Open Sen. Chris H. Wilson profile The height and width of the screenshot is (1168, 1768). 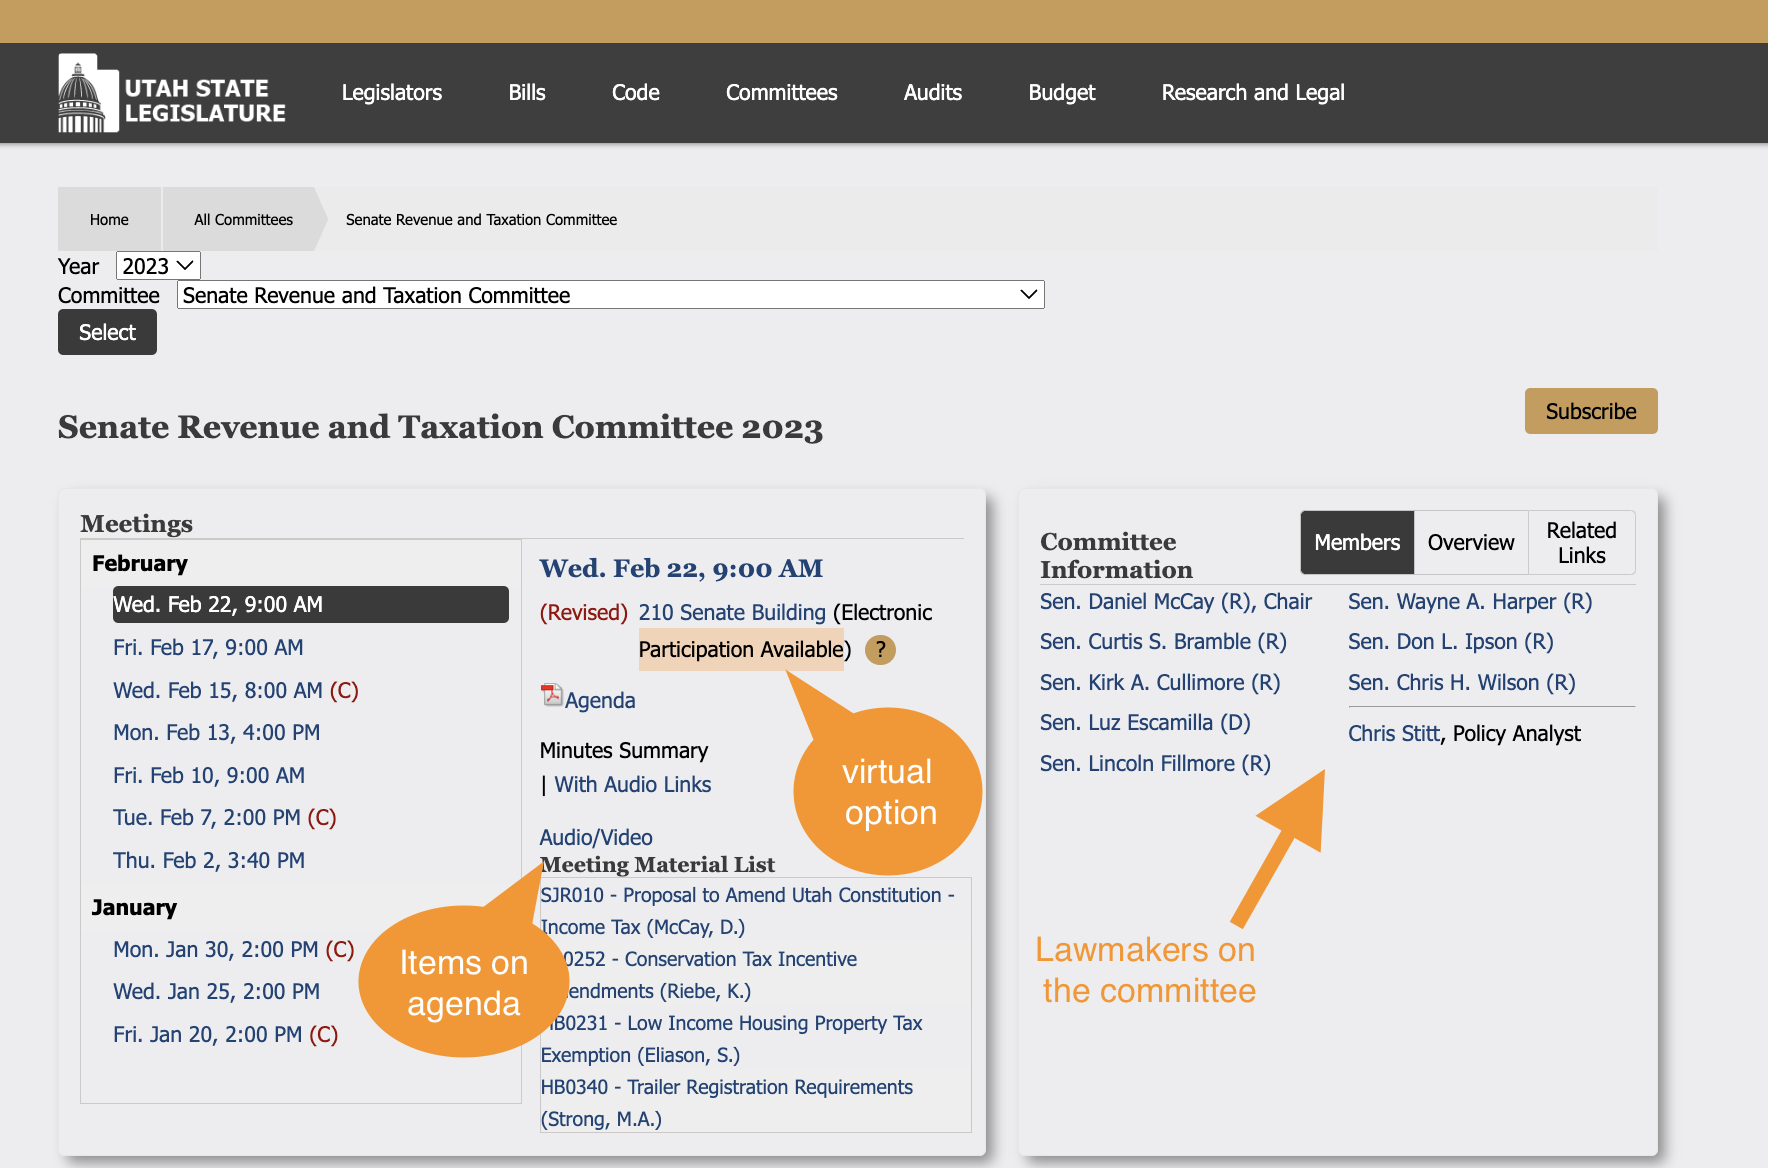(x=1462, y=683)
